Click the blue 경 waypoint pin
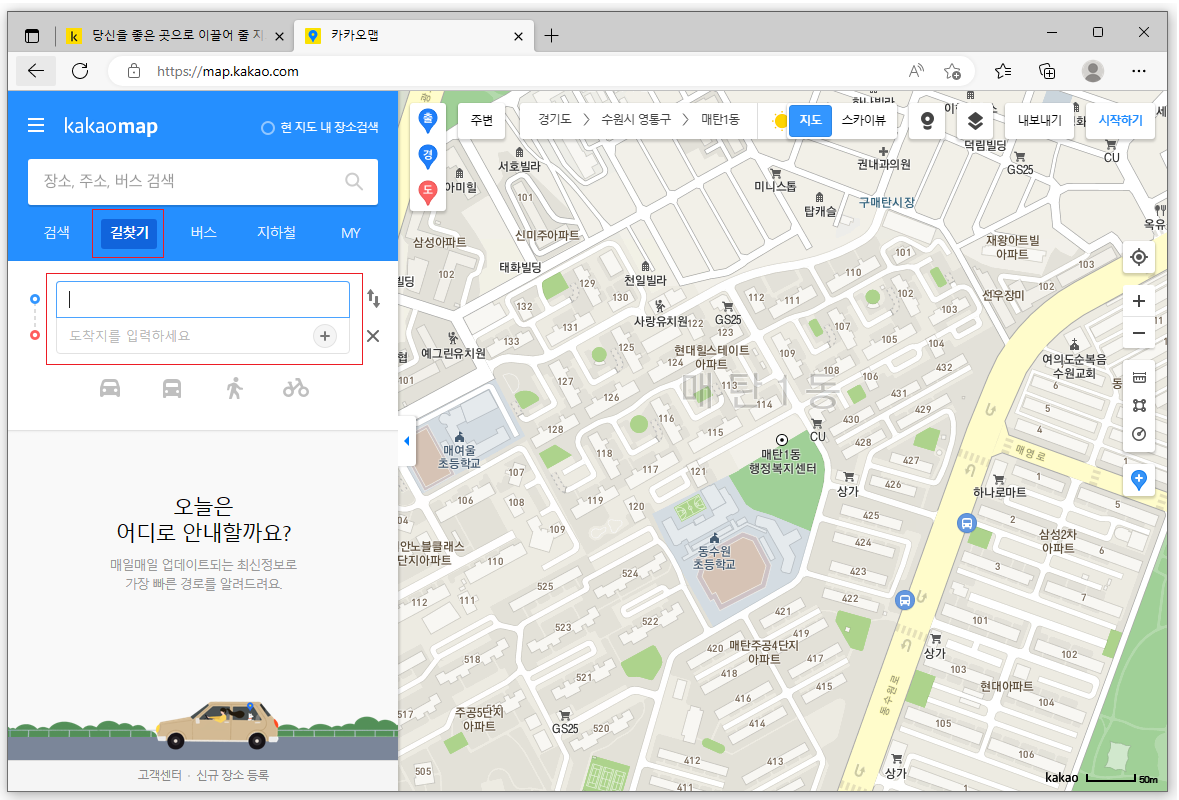 tap(428, 156)
